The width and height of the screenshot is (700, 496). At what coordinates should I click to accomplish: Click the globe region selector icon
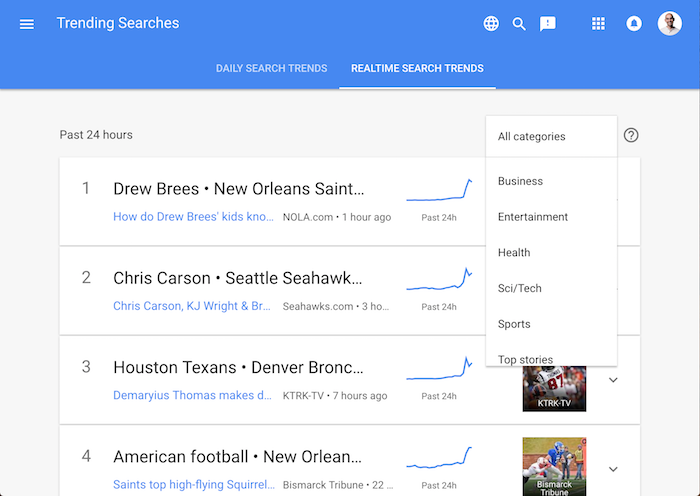click(491, 23)
